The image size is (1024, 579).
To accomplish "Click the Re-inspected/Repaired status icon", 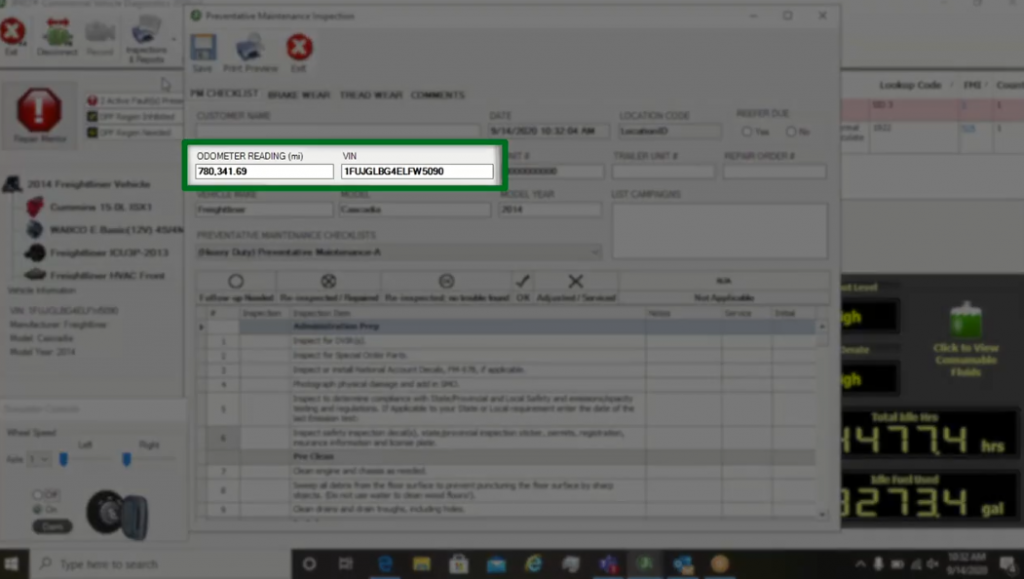I will tap(328, 281).
